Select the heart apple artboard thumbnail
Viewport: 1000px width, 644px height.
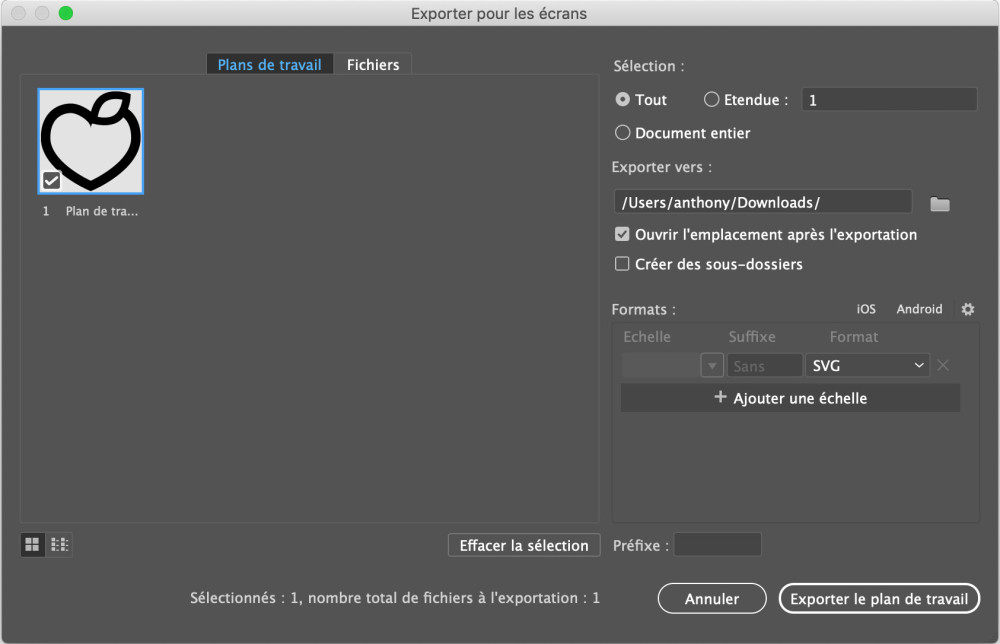[x=91, y=141]
